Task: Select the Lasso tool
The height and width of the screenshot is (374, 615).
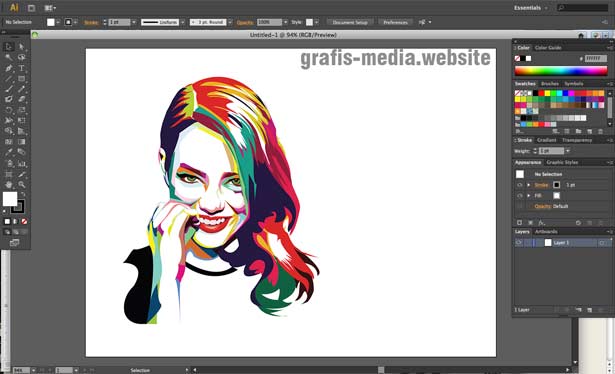Action: point(22,57)
